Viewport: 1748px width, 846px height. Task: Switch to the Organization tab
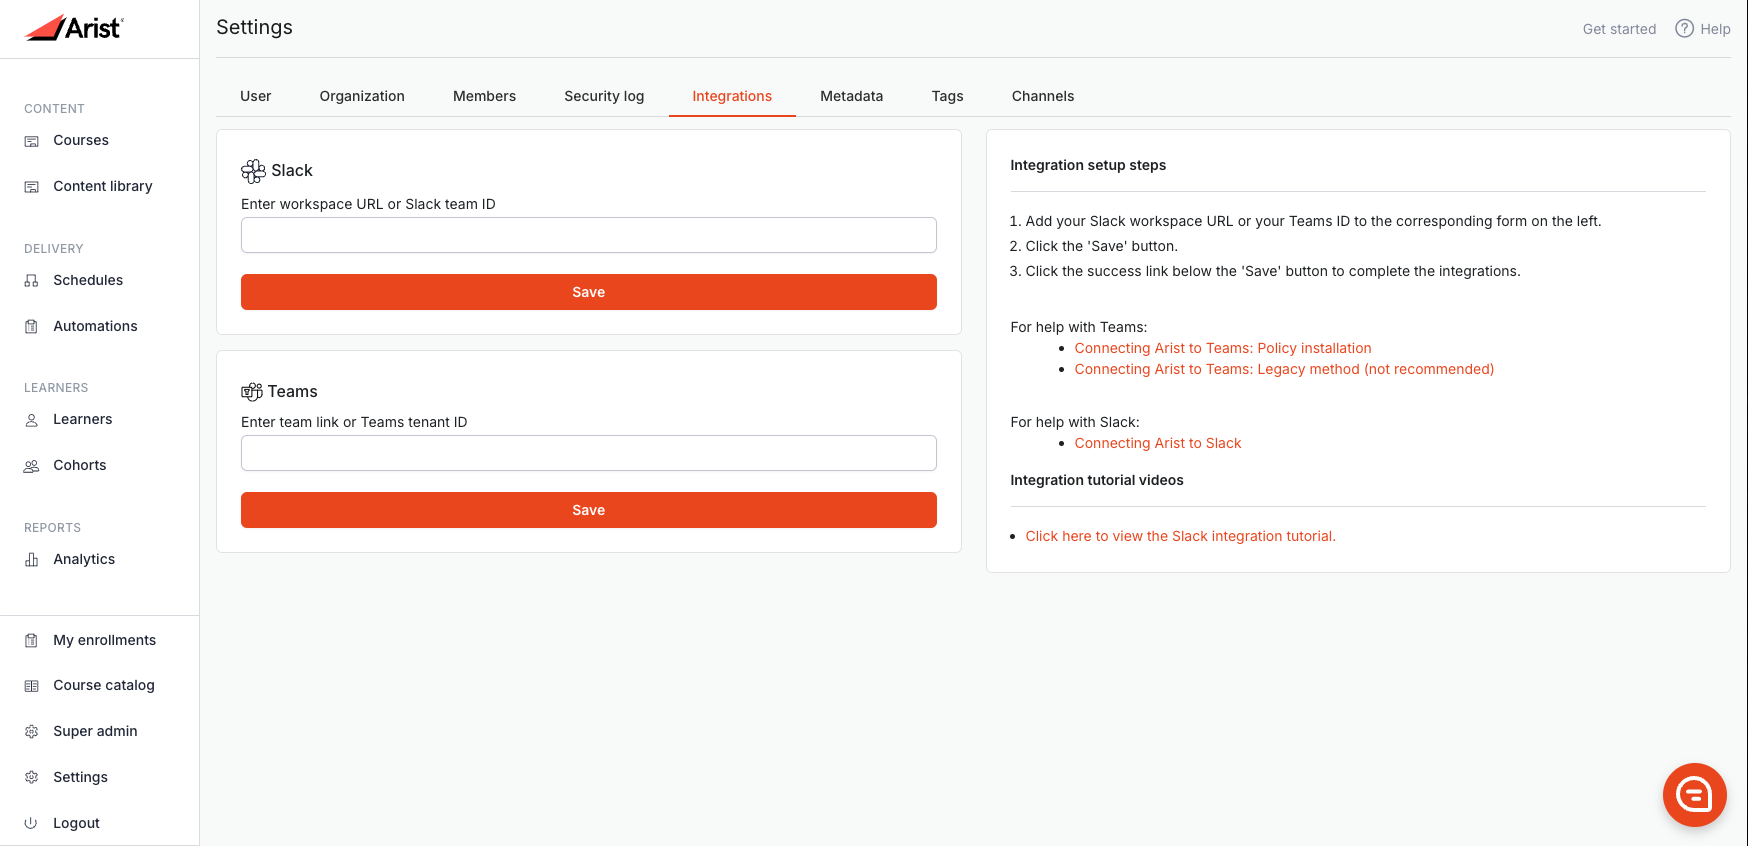coord(362,96)
